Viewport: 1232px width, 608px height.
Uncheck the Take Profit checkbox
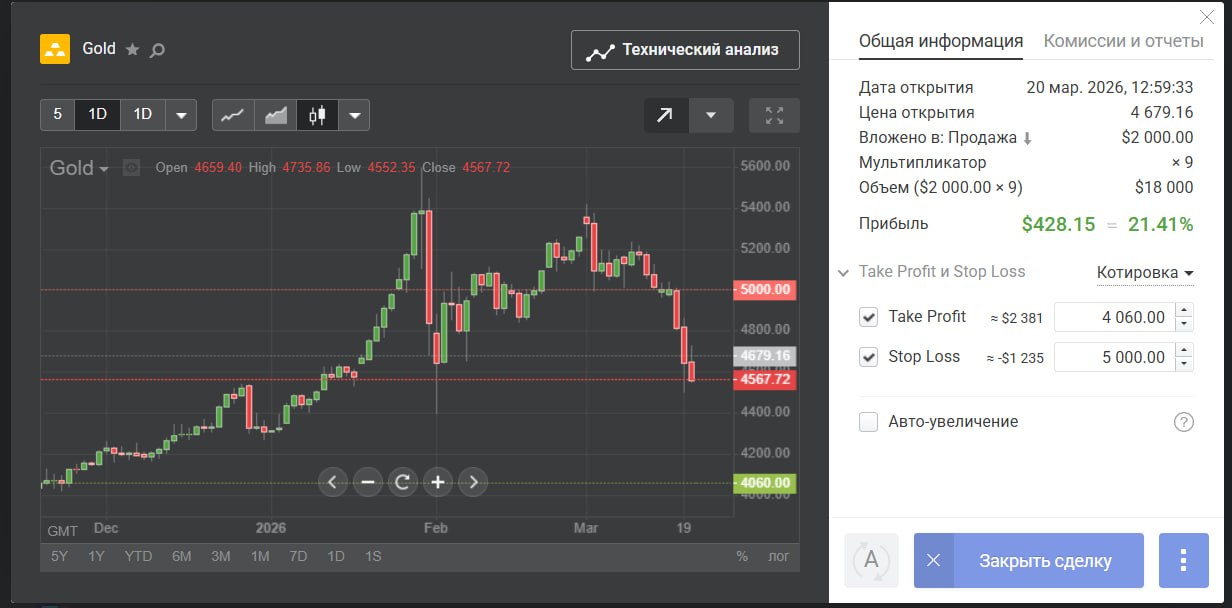click(868, 317)
